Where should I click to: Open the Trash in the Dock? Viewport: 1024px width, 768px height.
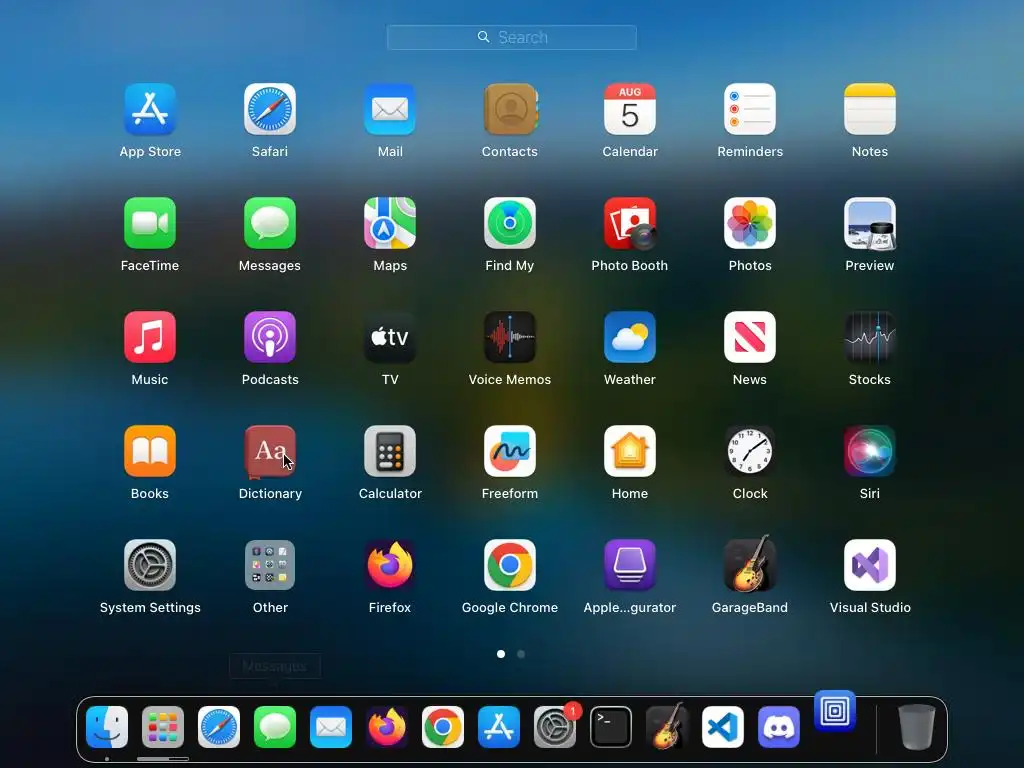pos(917,727)
